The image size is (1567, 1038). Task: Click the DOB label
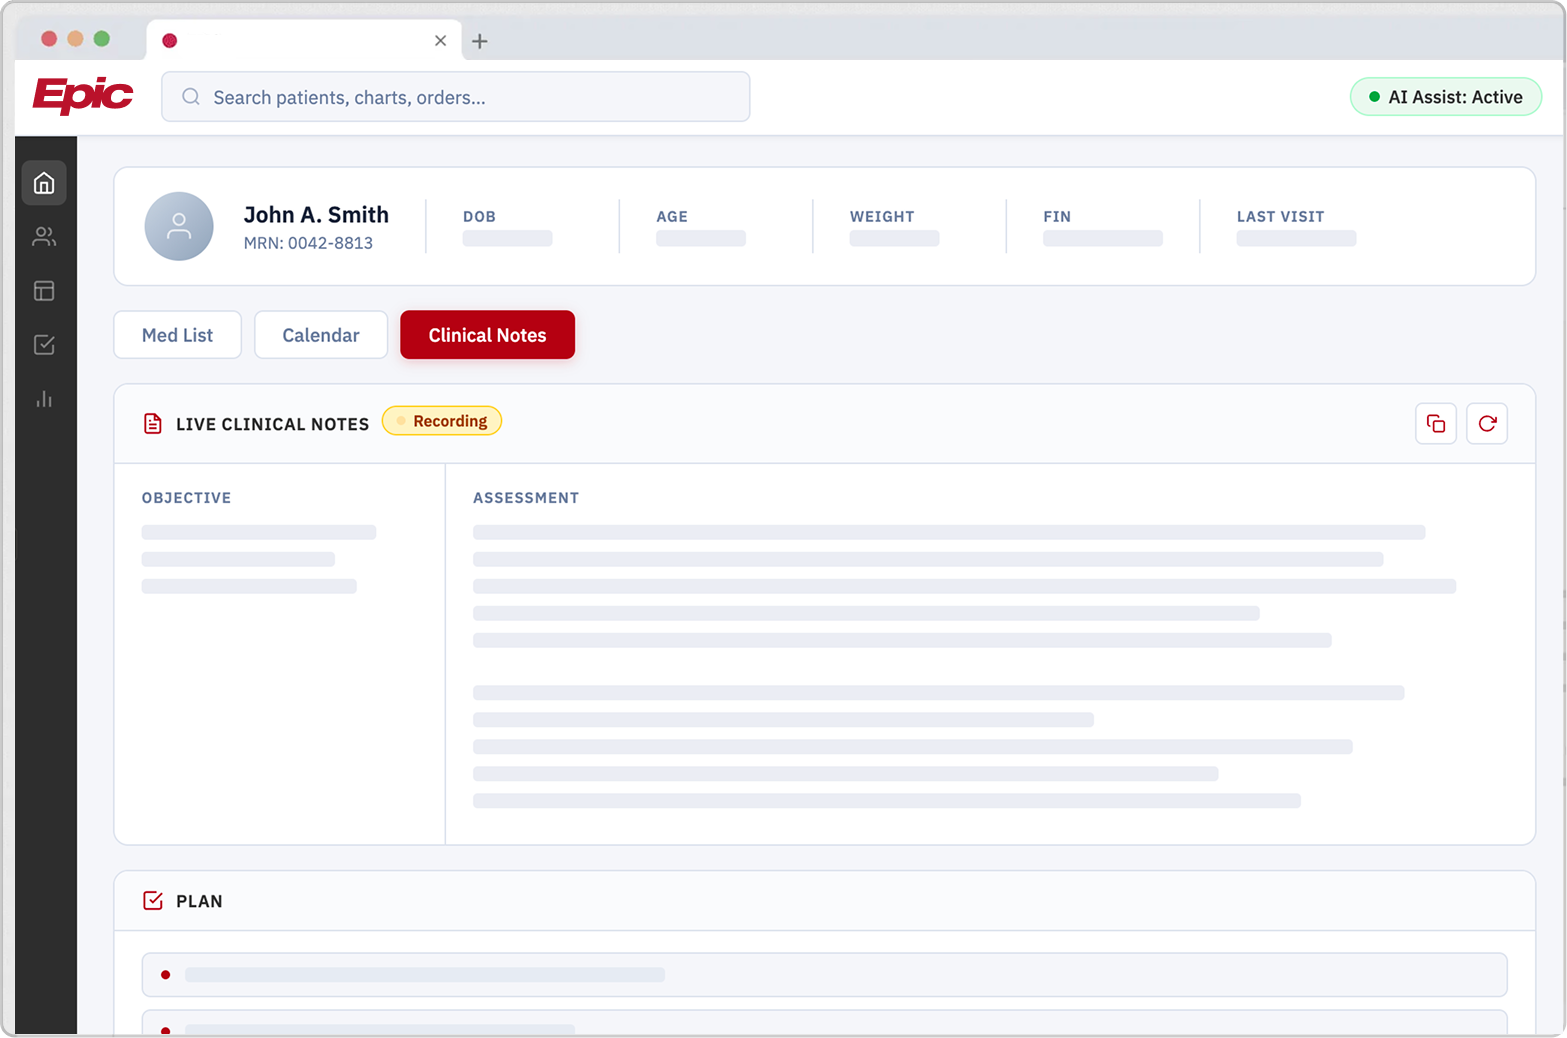tap(479, 216)
